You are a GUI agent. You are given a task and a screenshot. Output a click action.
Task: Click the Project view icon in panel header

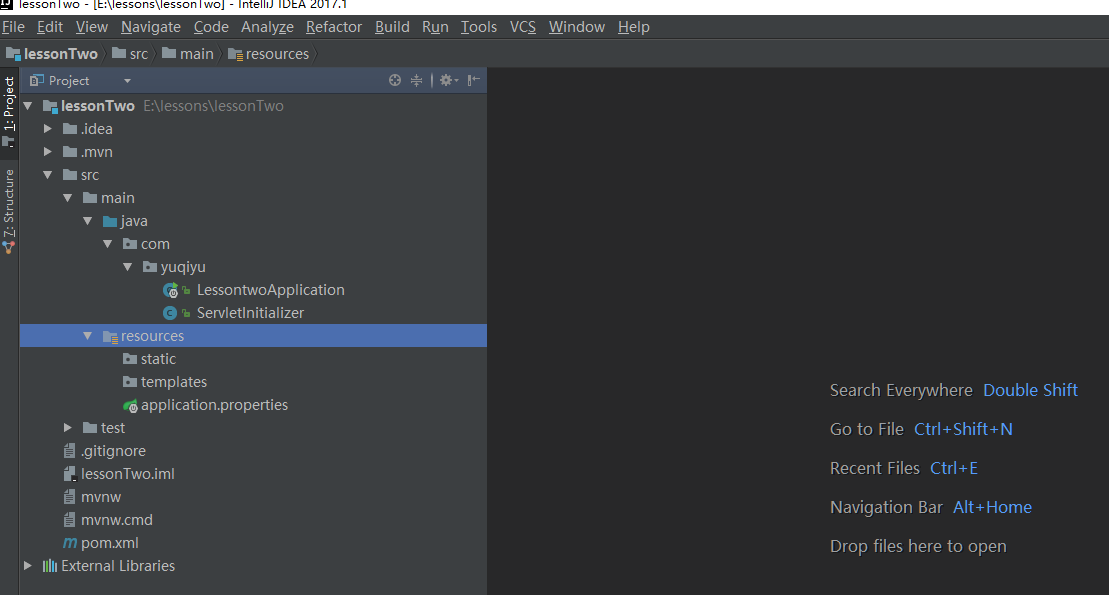pos(37,81)
